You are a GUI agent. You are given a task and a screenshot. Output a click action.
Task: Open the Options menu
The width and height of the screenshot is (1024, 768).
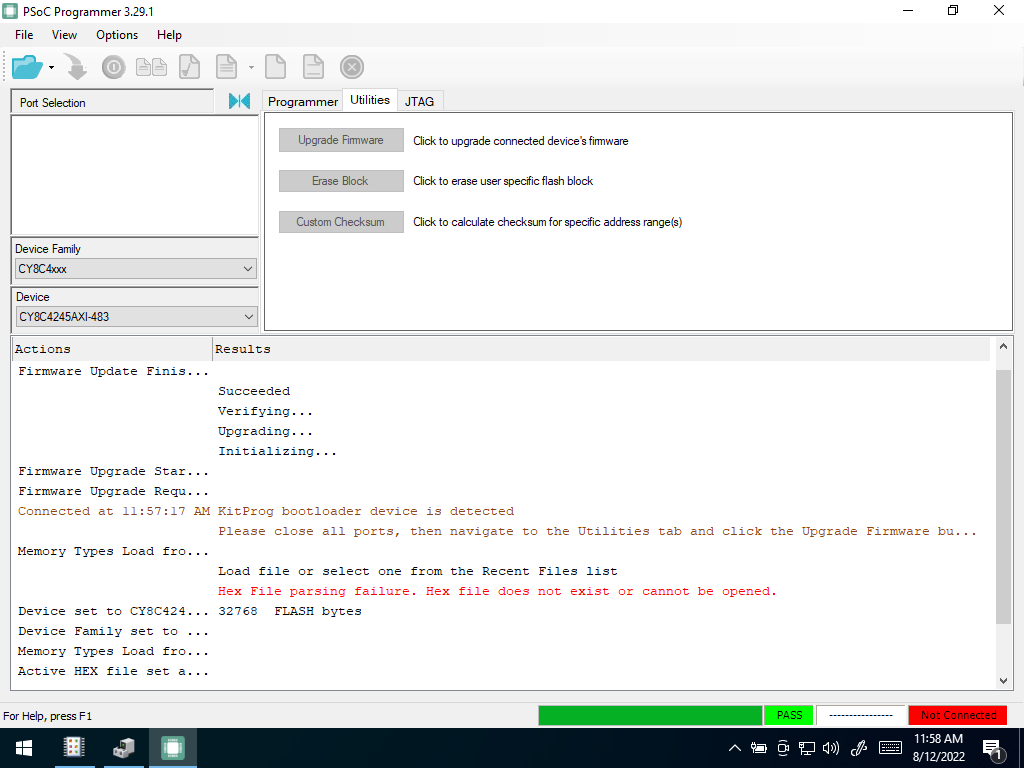117,35
